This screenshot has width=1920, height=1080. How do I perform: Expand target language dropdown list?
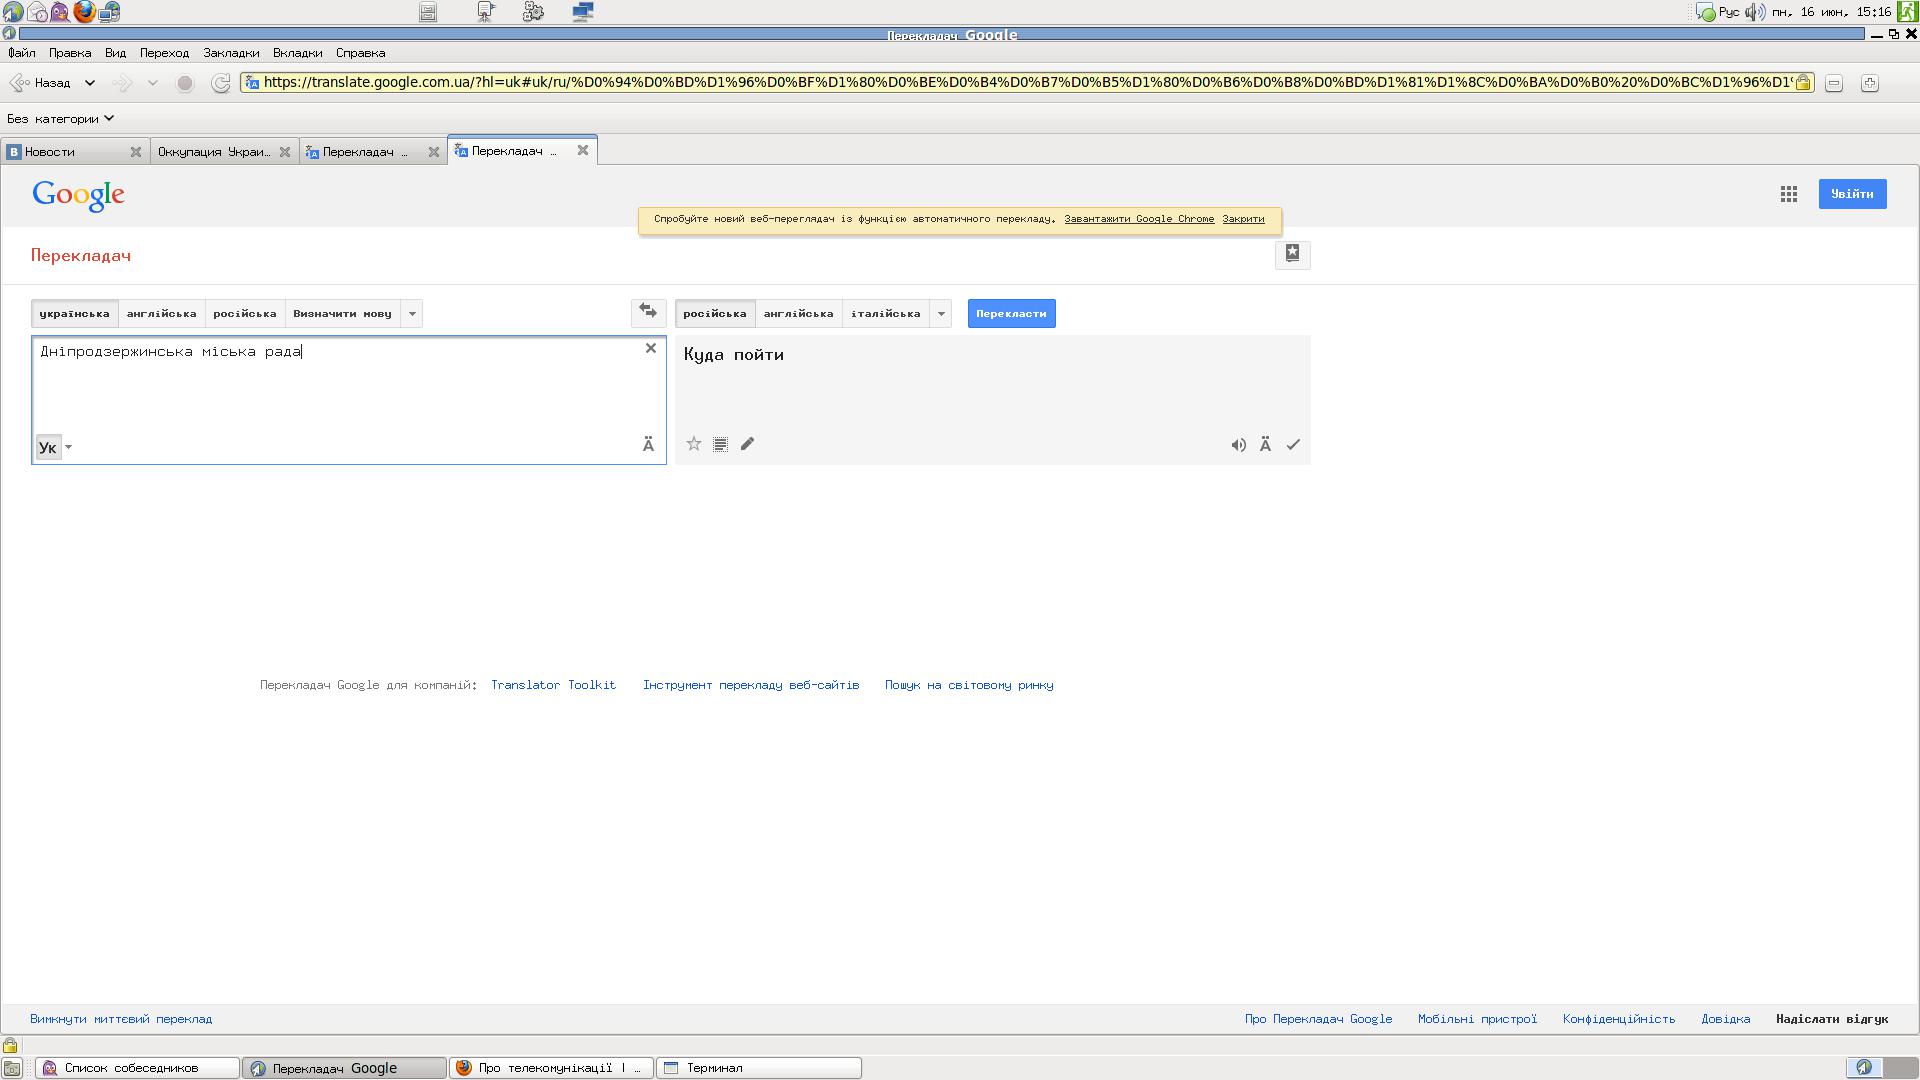coord(941,313)
